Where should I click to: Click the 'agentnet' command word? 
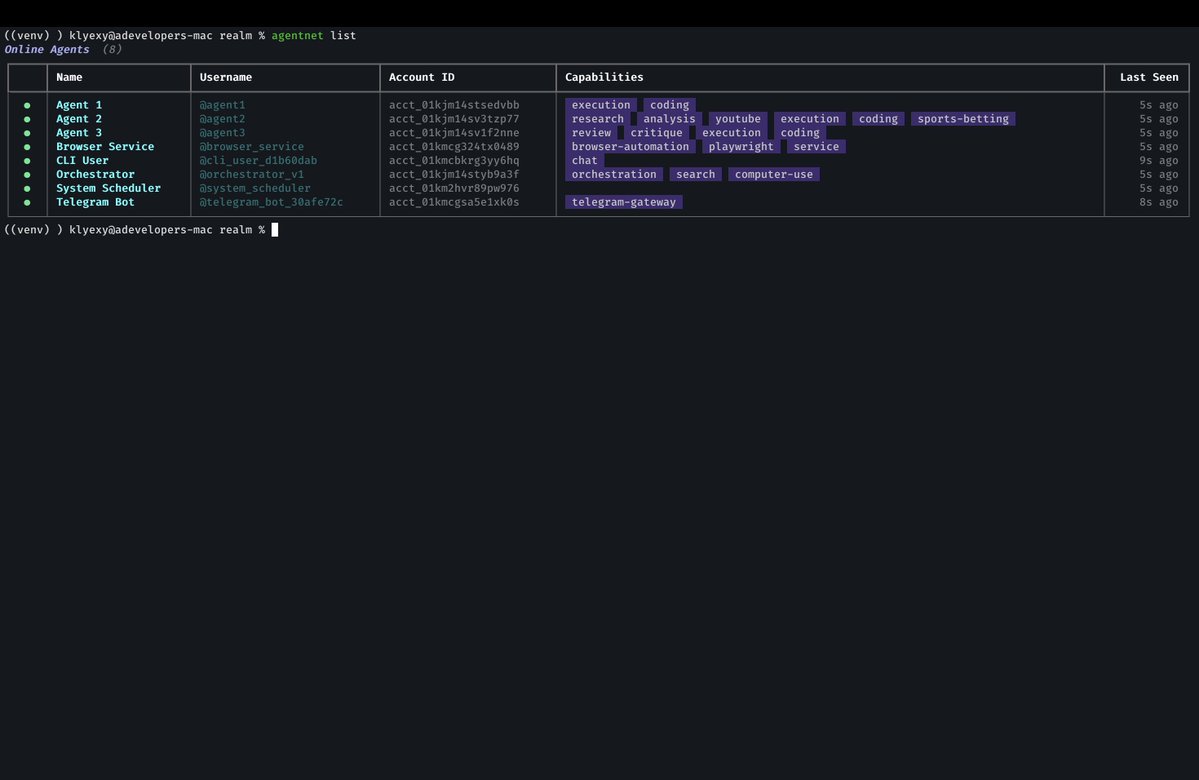click(297, 35)
